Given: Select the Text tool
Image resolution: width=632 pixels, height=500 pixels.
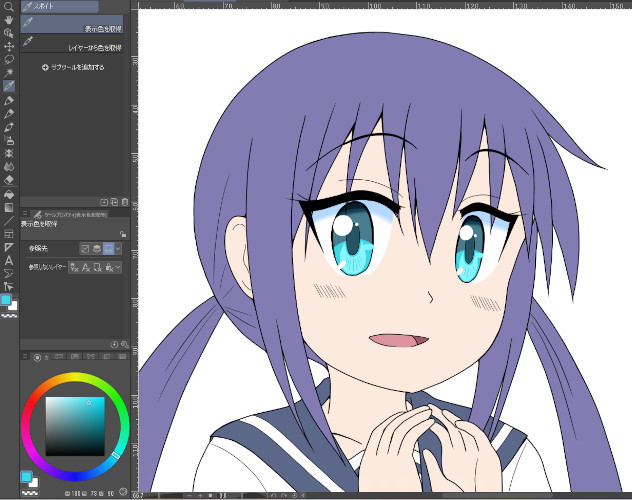Looking at the screenshot, I should [x=8, y=261].
